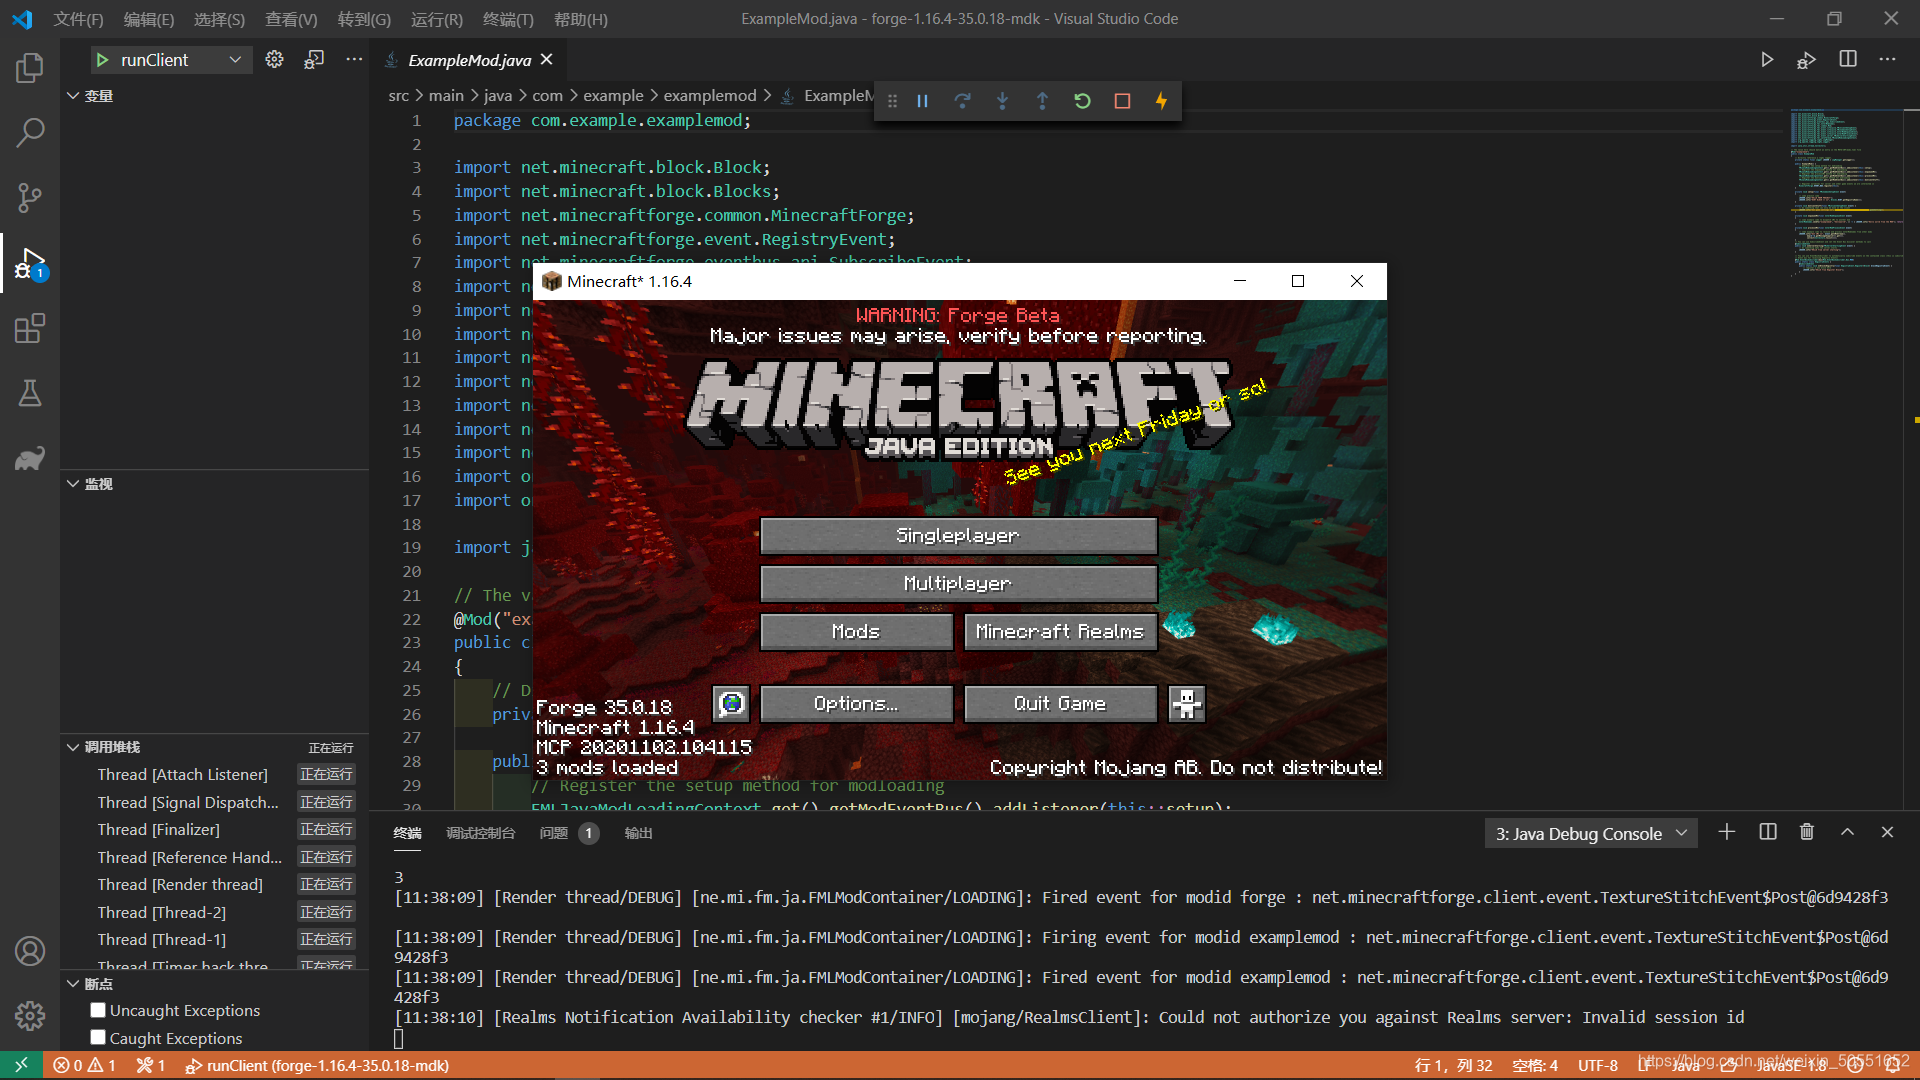The height and width of the screenshot is (1080, 1920).
Task: Click the Singleplayer button
Action: (x=958, y=536)
